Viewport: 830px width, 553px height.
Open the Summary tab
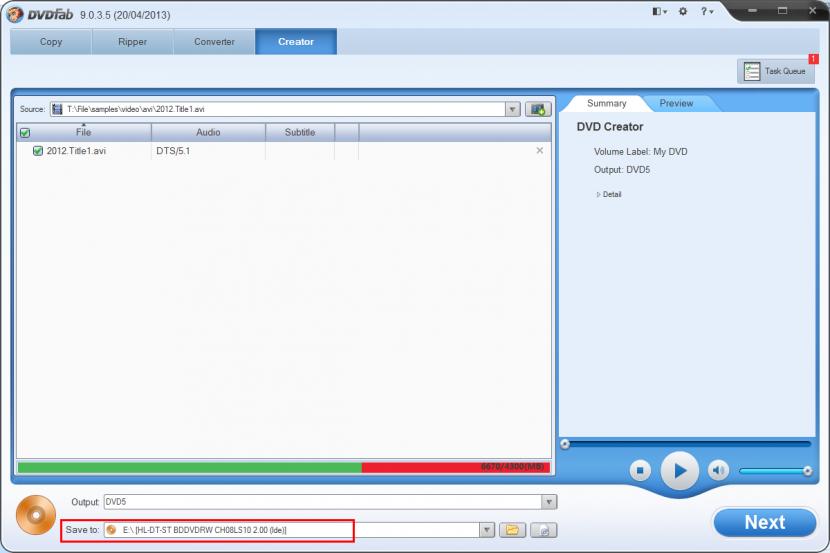(x=606, y=103)
